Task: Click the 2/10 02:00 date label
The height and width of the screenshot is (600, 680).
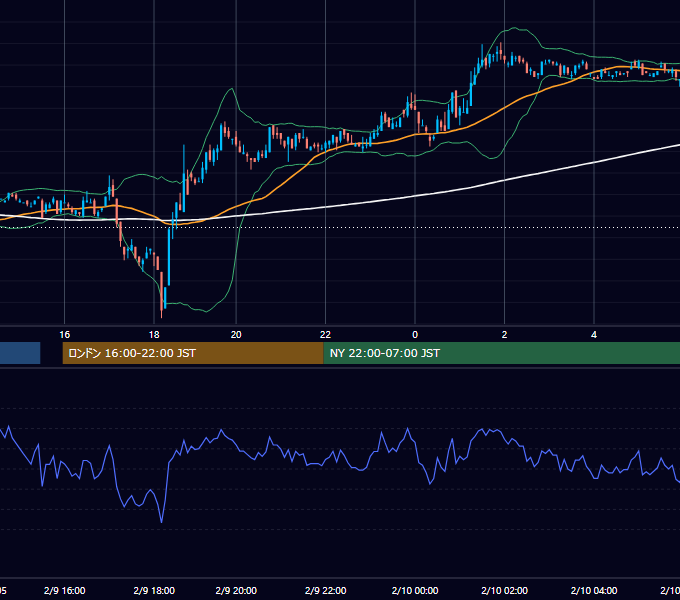Action: [x=504, y=590]
